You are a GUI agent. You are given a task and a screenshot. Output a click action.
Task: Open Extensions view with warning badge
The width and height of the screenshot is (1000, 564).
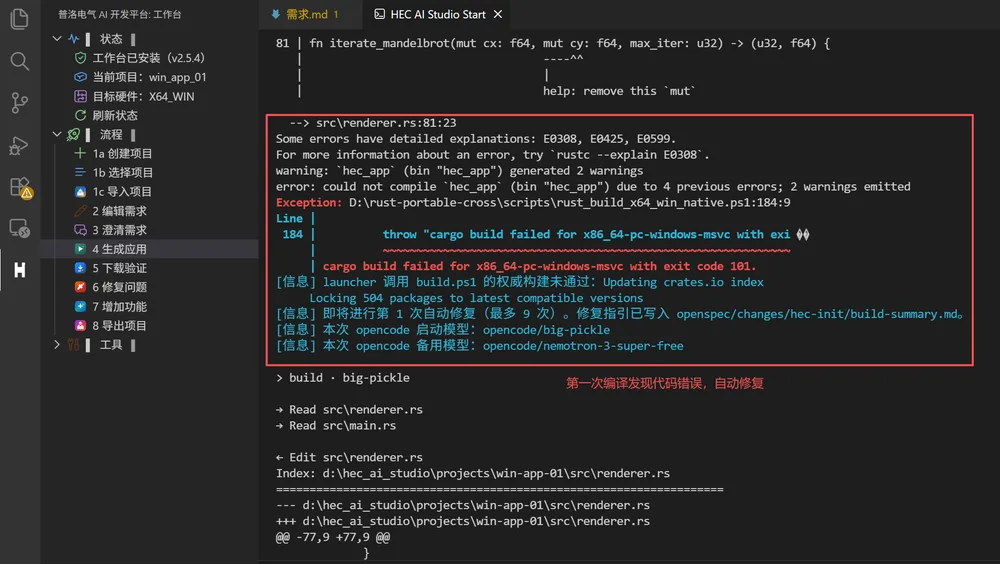(x=20, y=188)
